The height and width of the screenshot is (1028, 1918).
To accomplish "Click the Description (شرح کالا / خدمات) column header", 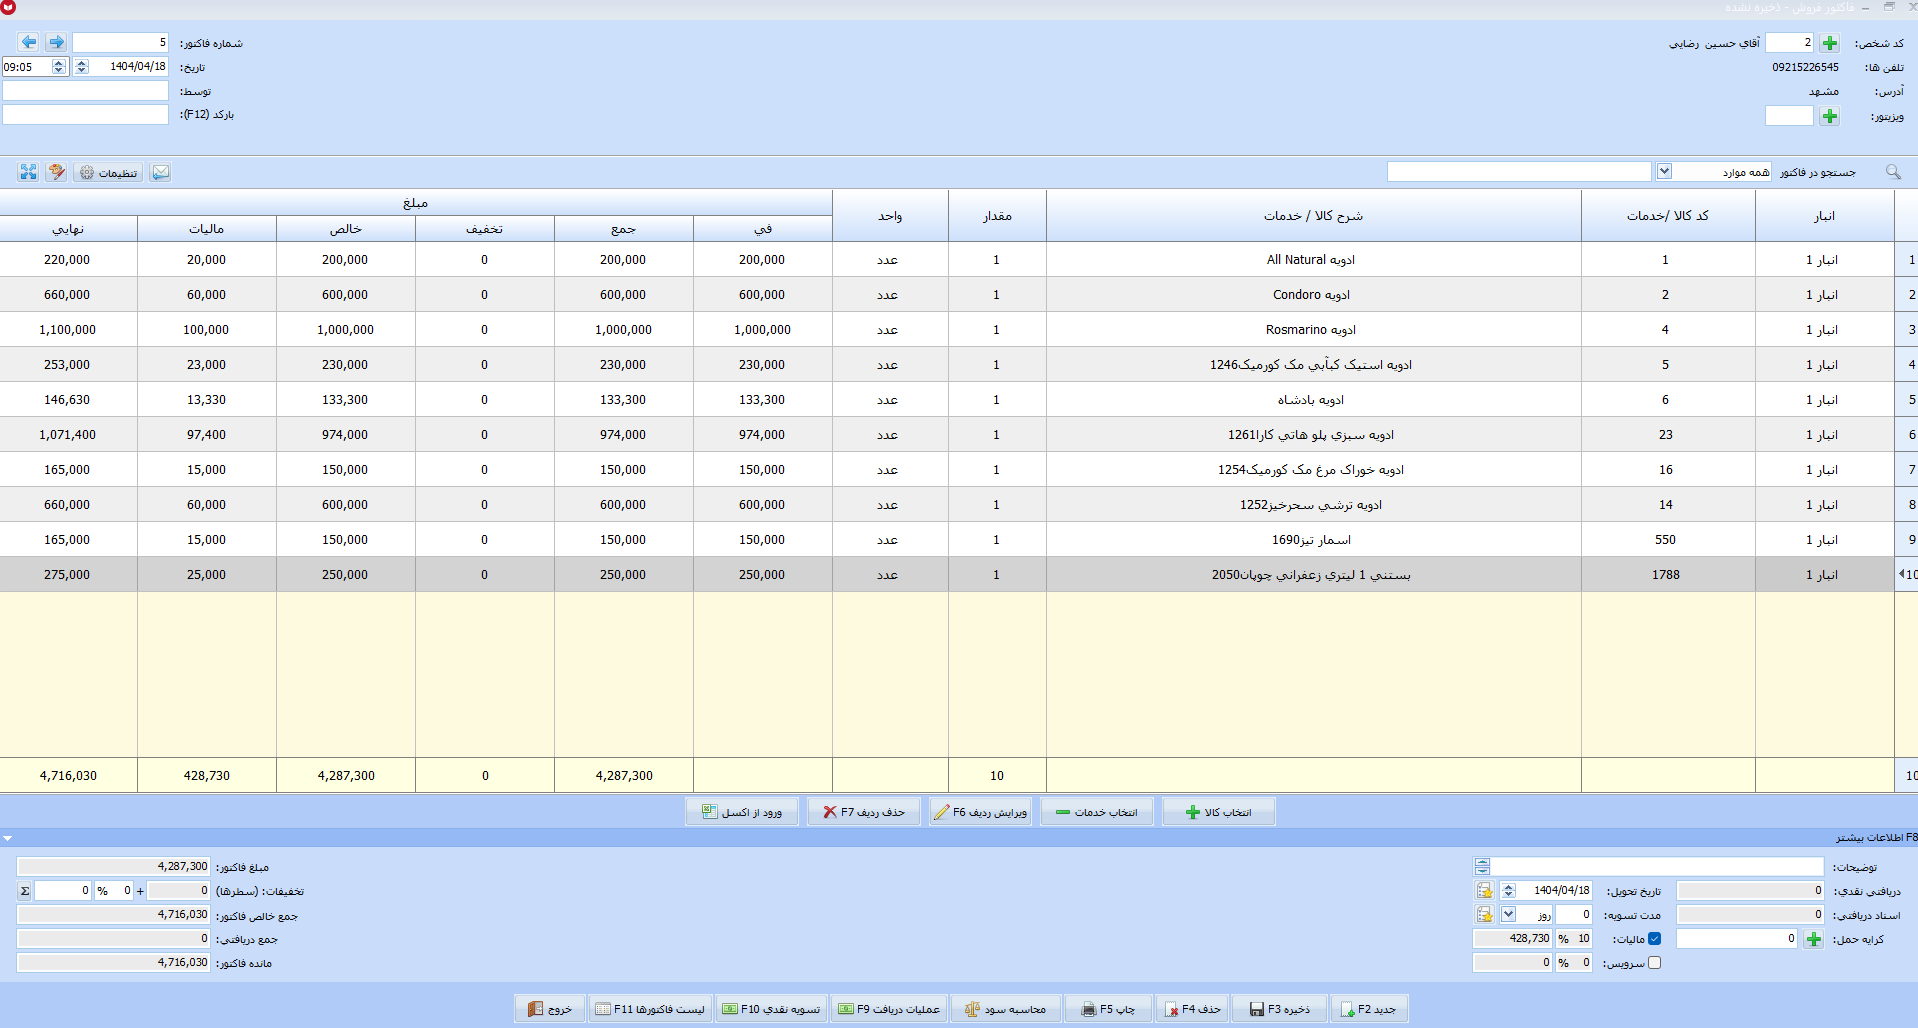I will click(1313, 216).
